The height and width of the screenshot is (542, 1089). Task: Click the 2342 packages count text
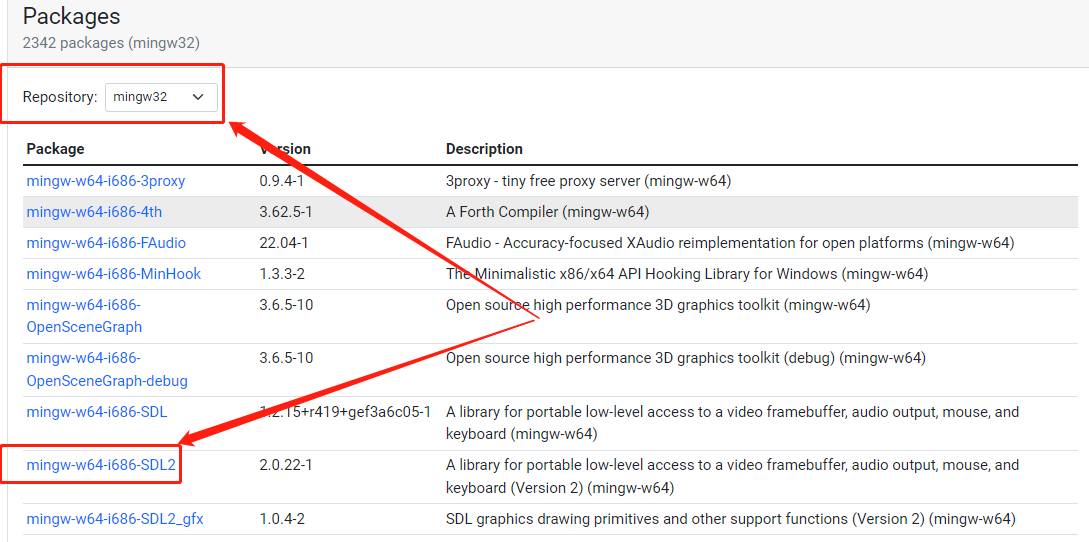110,43
